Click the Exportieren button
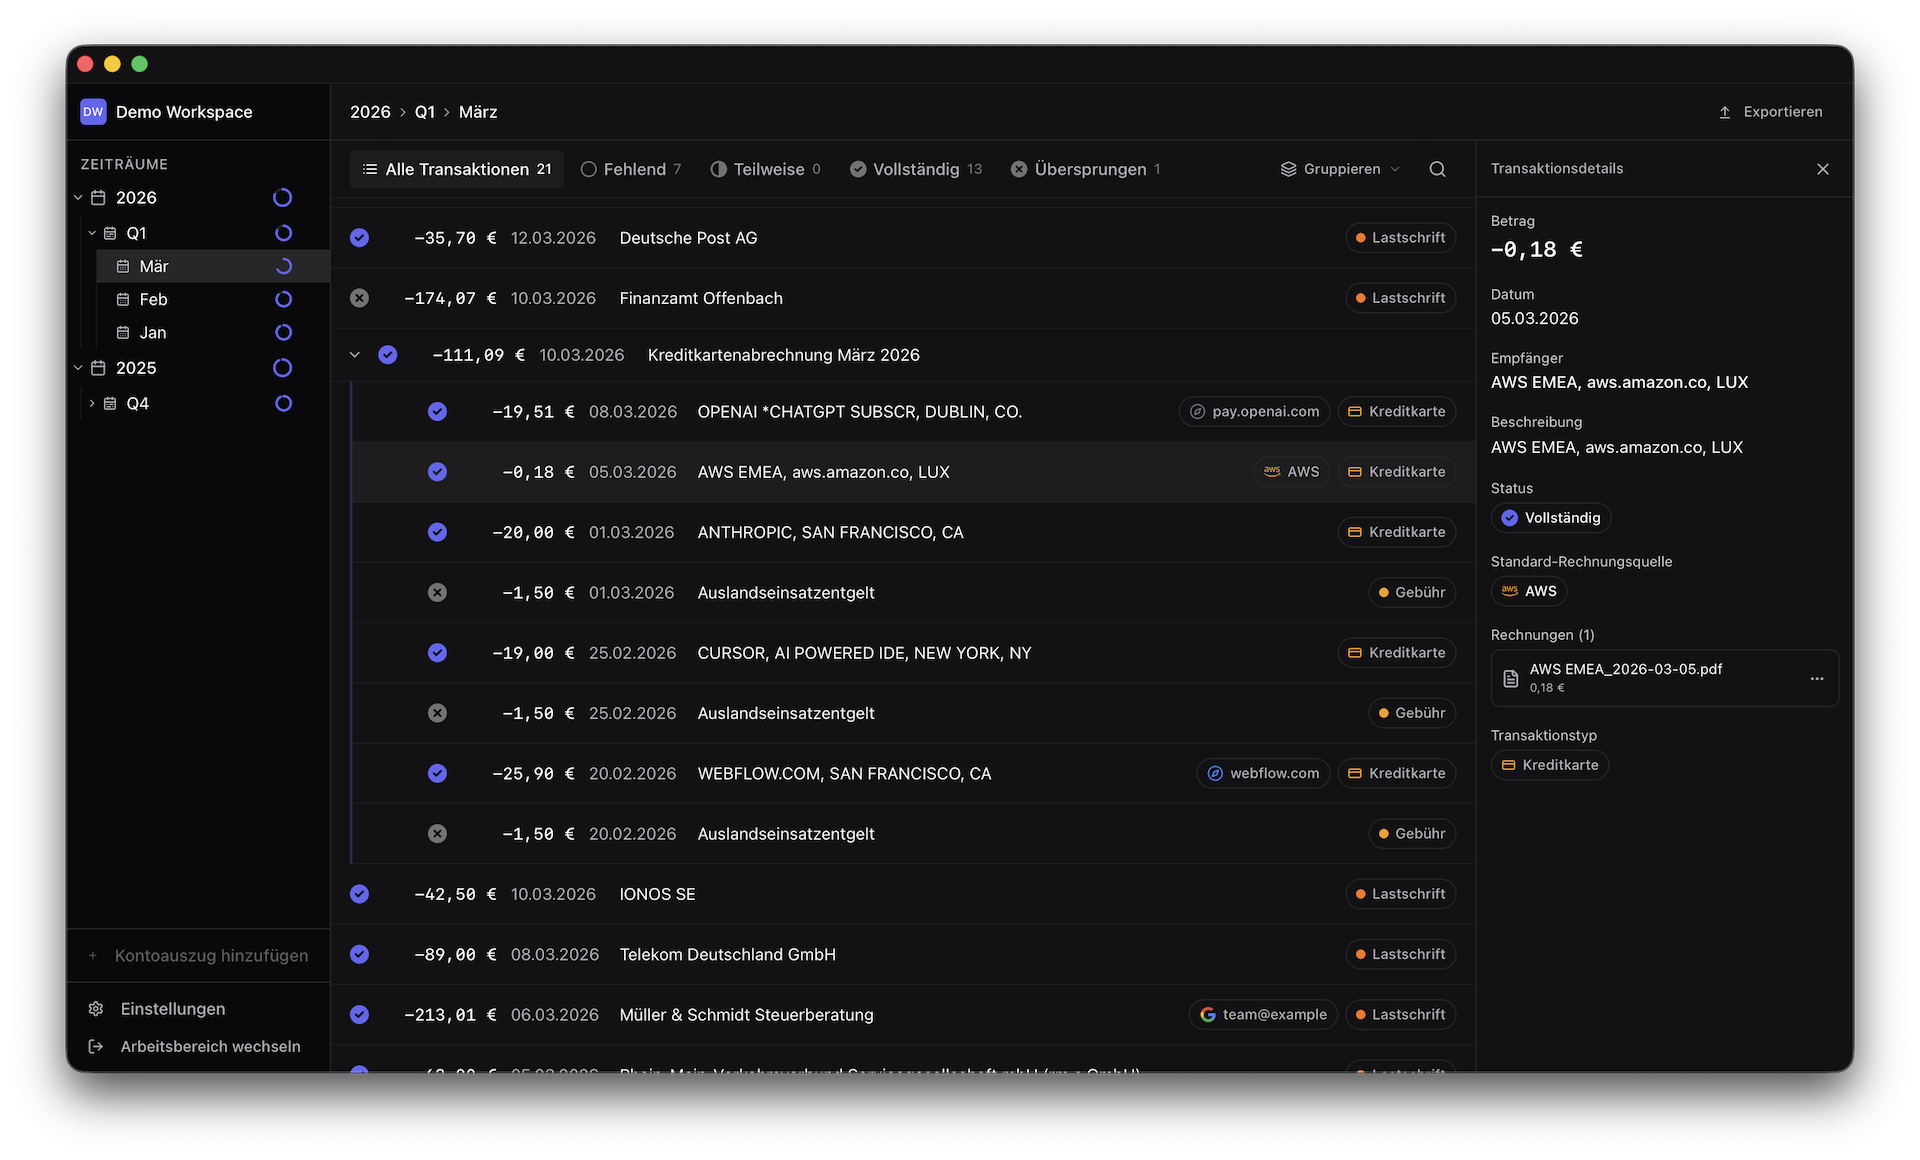This screenshot has width=1920, height=1160. (x=1770, y=112)
